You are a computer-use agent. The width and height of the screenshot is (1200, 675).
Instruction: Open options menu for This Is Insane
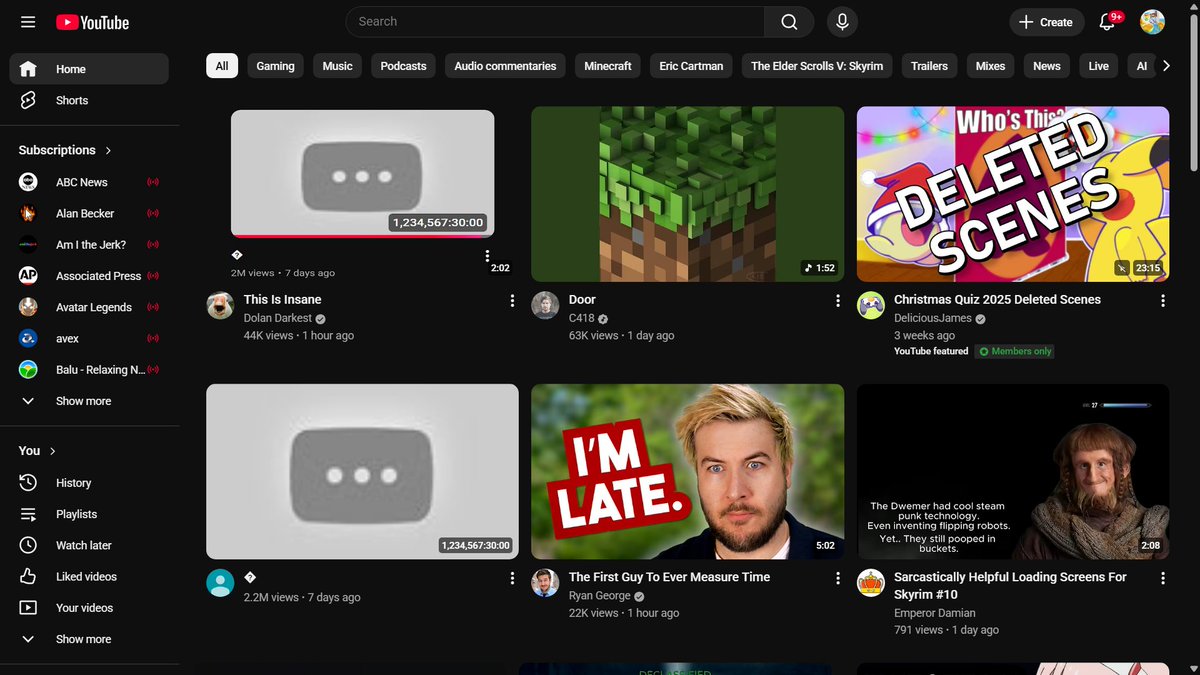(512, 300)
